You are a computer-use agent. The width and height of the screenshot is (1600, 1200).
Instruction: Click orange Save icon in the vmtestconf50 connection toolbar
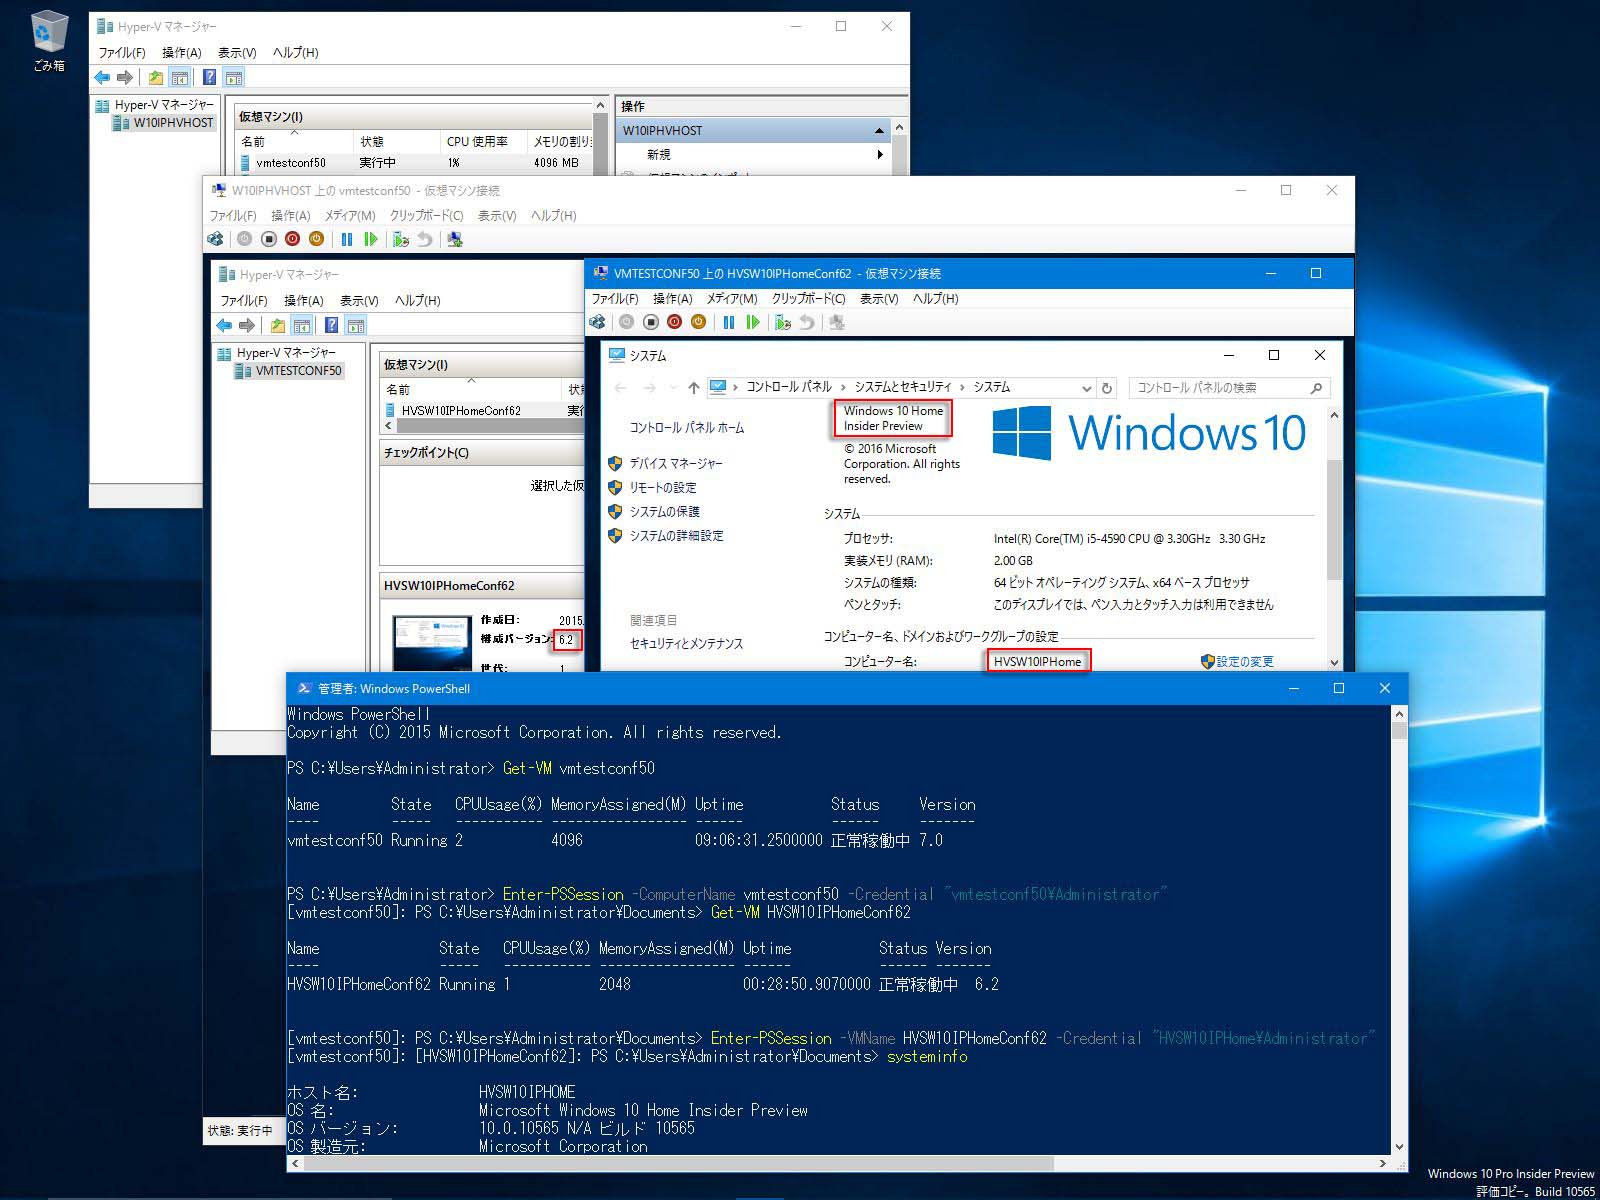point(316,239)
